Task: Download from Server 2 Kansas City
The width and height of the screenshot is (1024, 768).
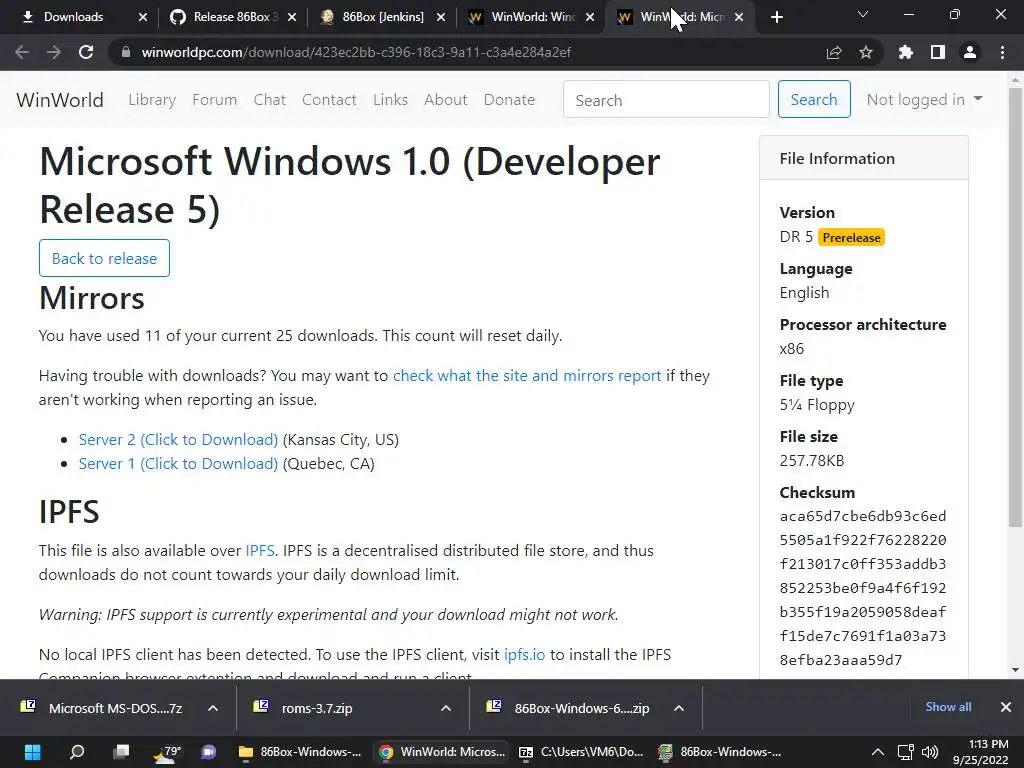Action: (x=178, y=440)
